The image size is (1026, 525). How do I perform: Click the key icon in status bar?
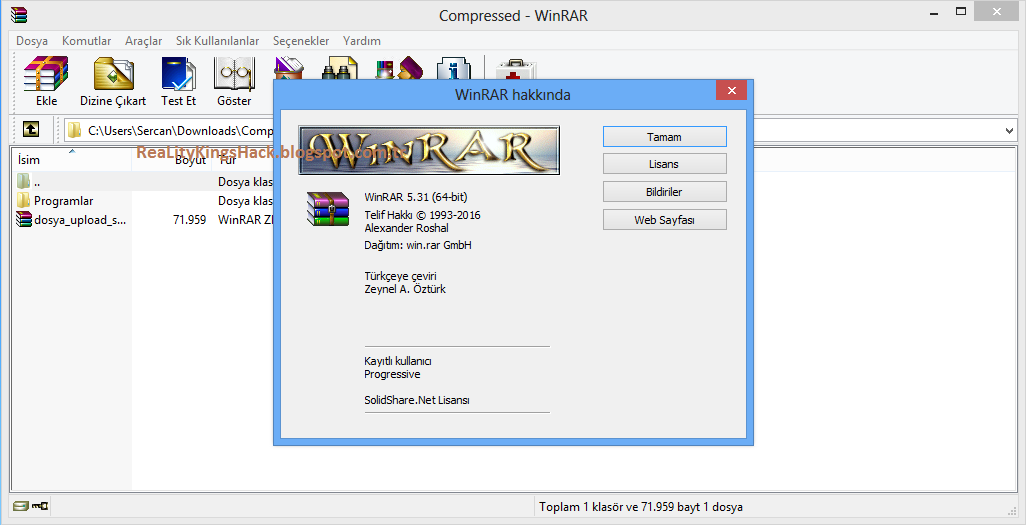41,506
